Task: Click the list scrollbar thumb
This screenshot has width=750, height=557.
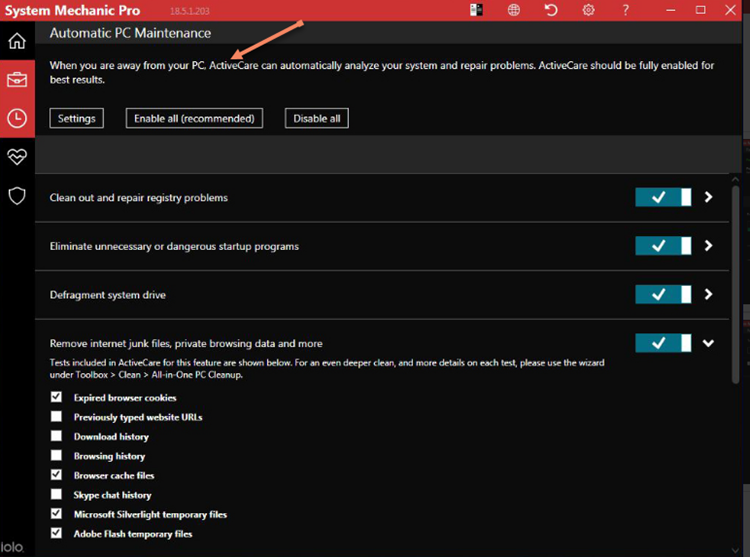Action: point(736,284)
